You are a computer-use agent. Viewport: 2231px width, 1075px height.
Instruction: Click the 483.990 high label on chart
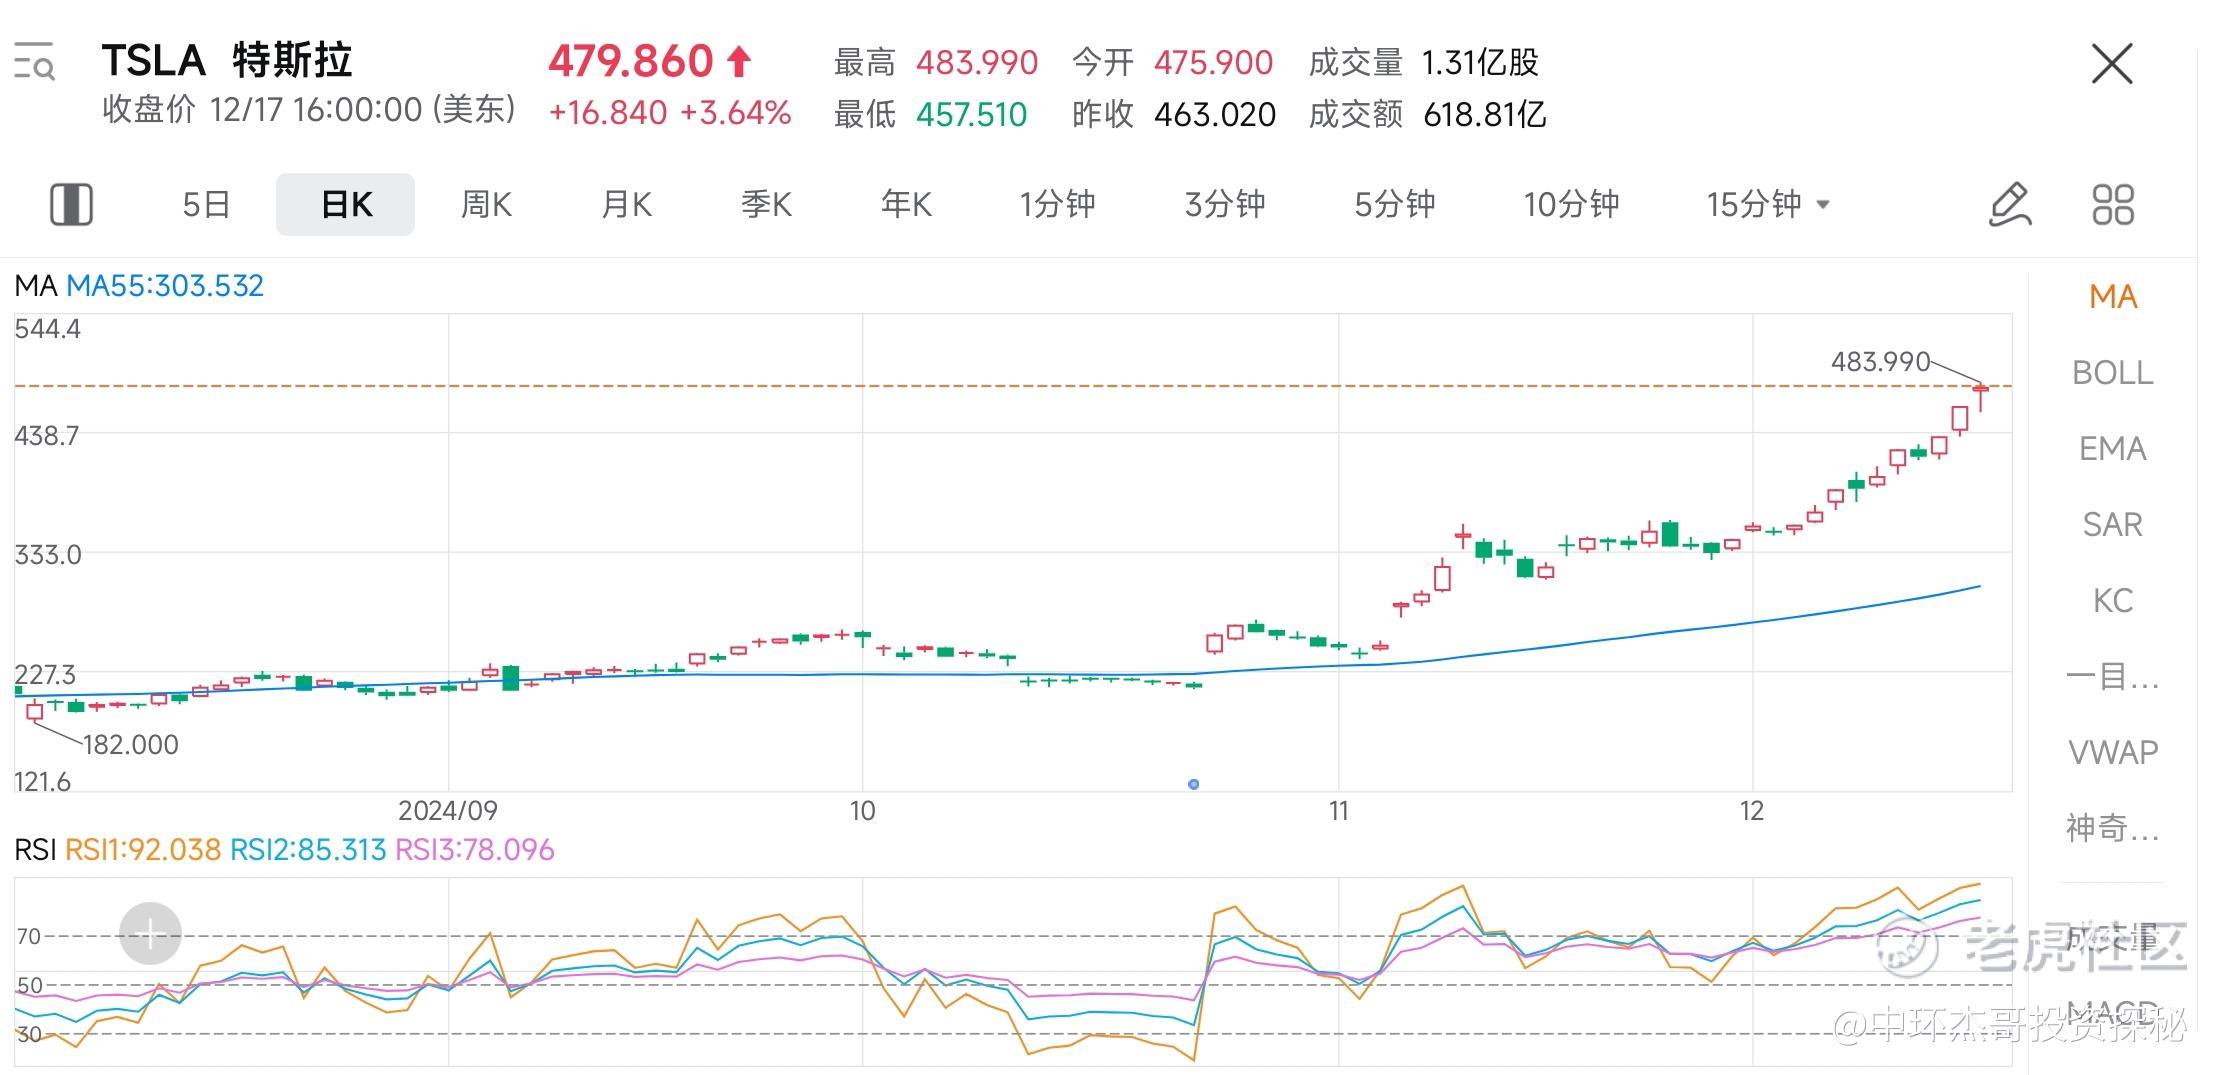1880,361
